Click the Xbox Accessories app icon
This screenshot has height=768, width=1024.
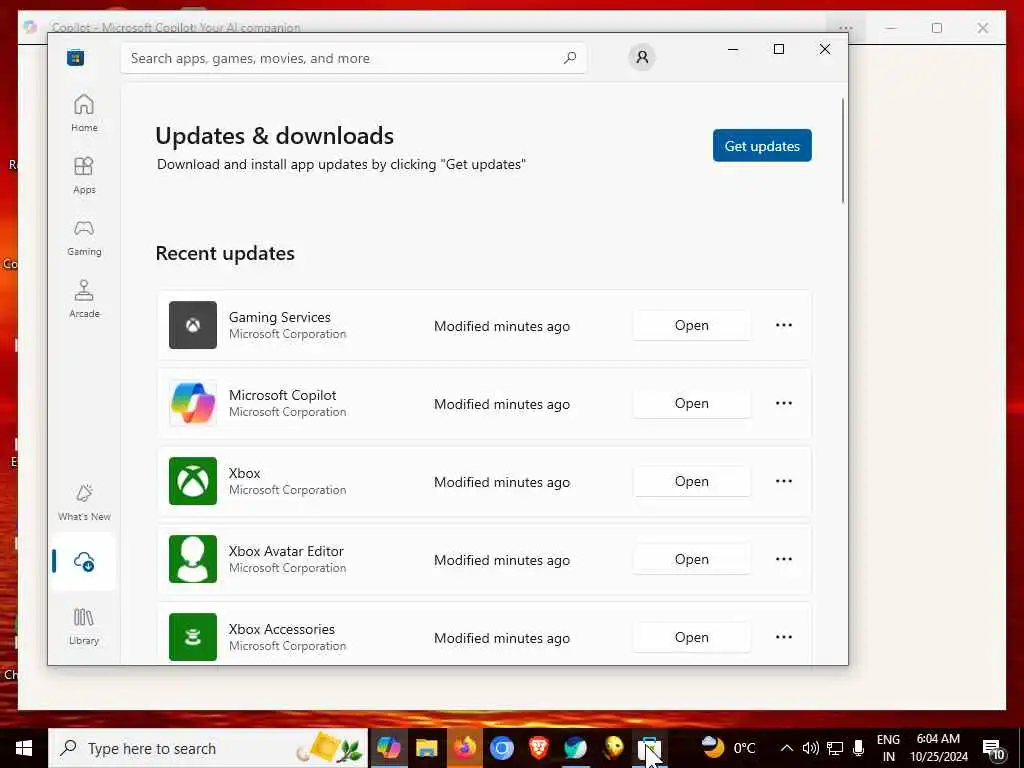(193, 637)
